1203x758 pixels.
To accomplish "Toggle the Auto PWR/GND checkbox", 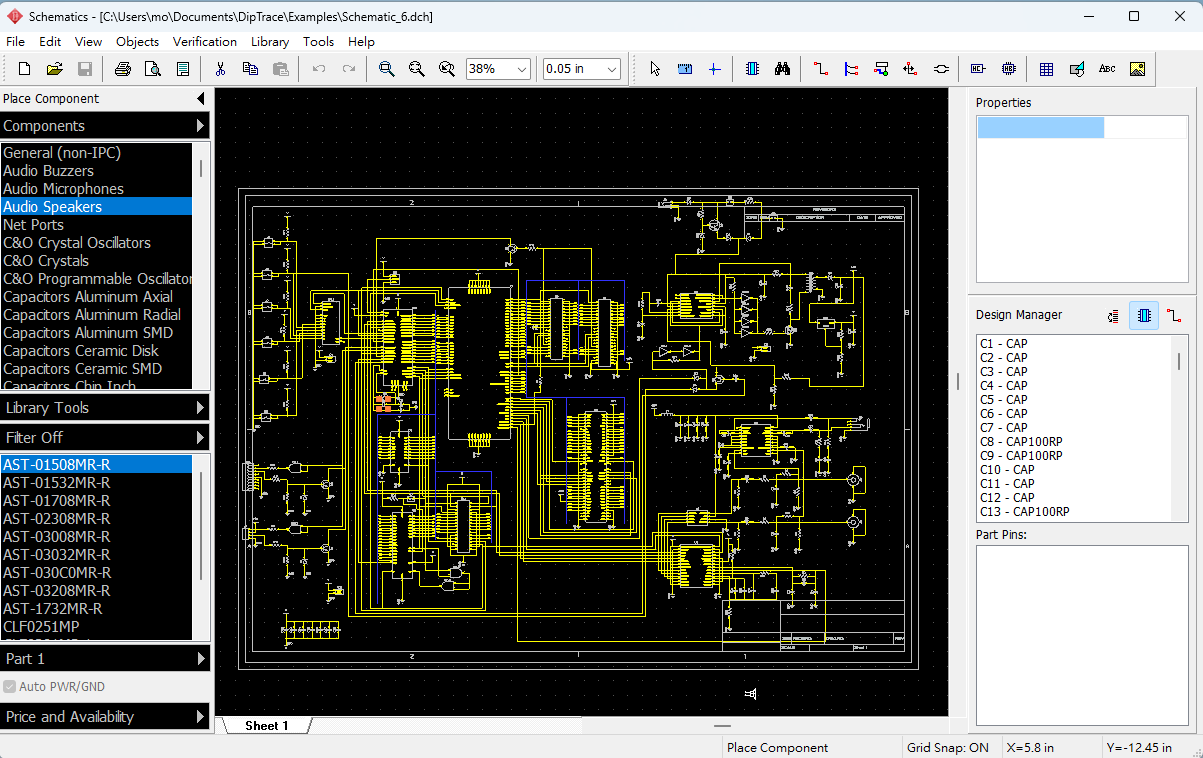I will 10,687.
